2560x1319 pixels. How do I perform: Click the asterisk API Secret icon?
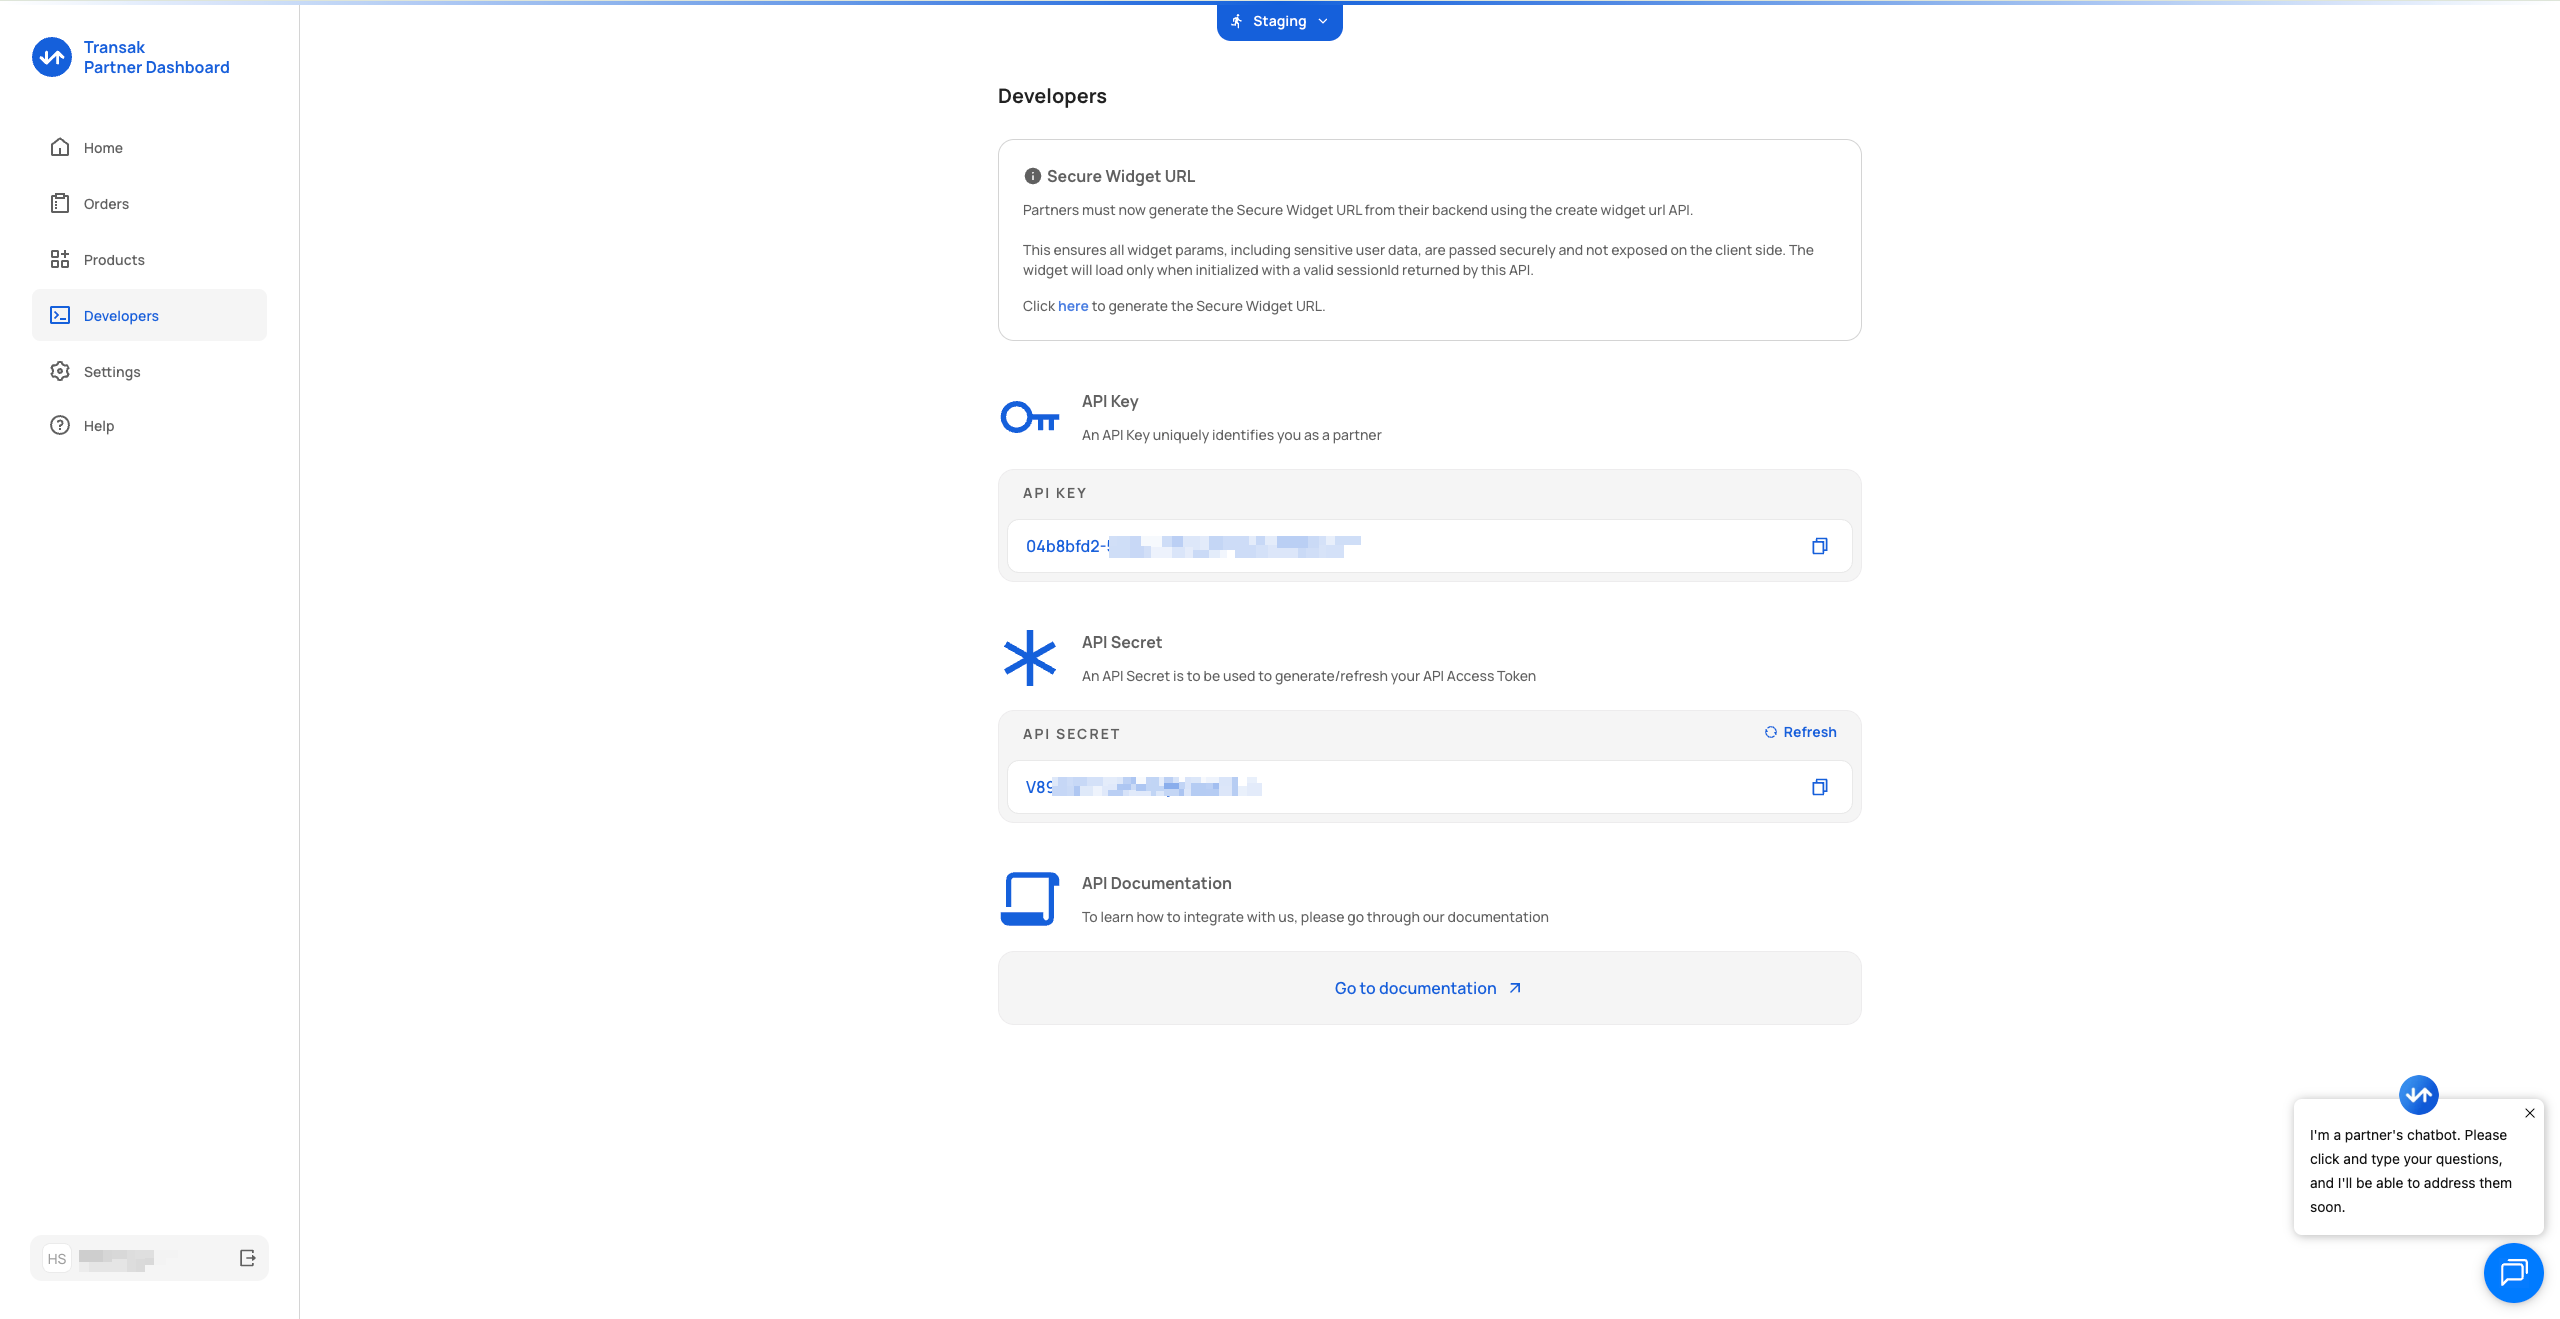point(1029,658)
